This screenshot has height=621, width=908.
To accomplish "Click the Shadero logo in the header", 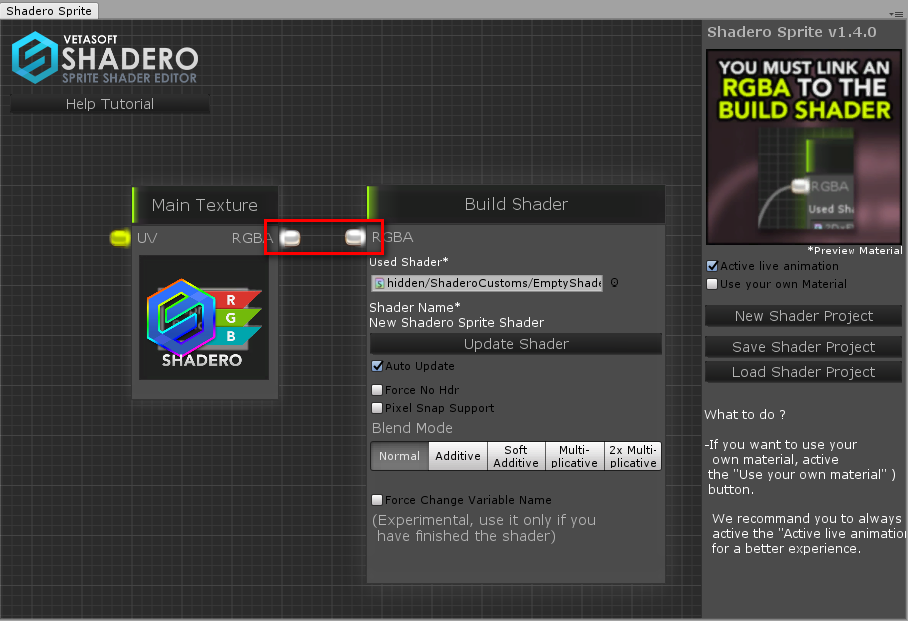I will [105, 58].
